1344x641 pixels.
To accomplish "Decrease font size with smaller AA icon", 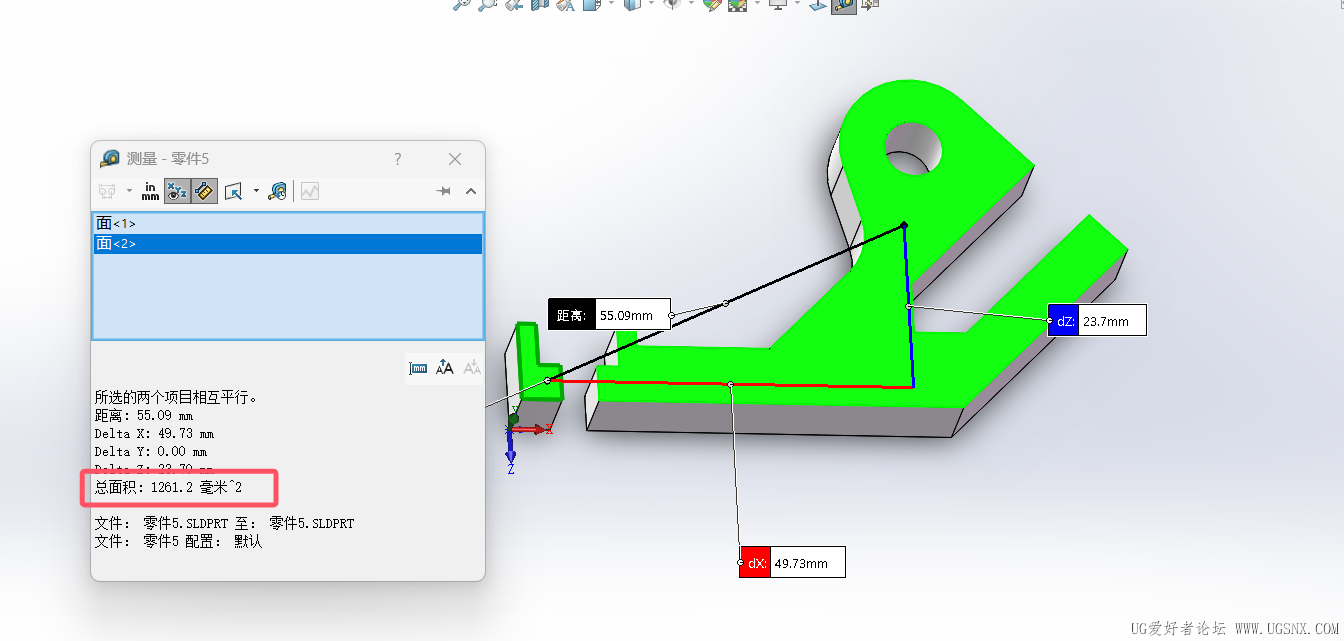I will 471,368.
